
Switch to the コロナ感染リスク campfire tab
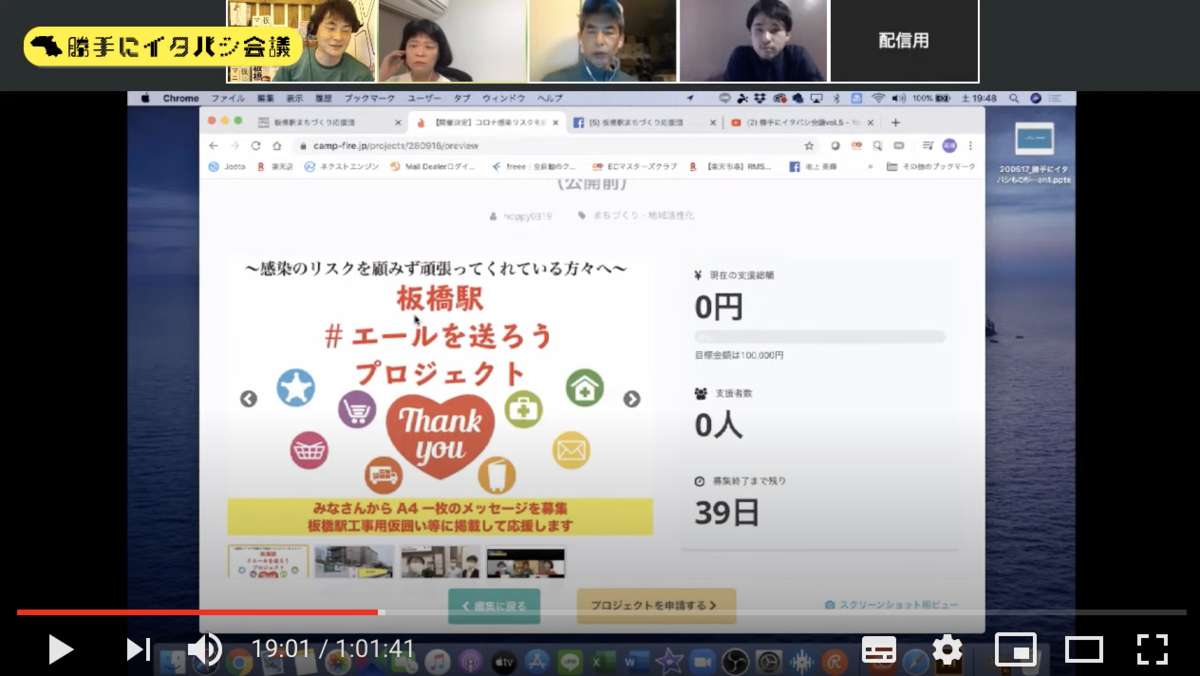pyautogui.click(x=487, y=122)
